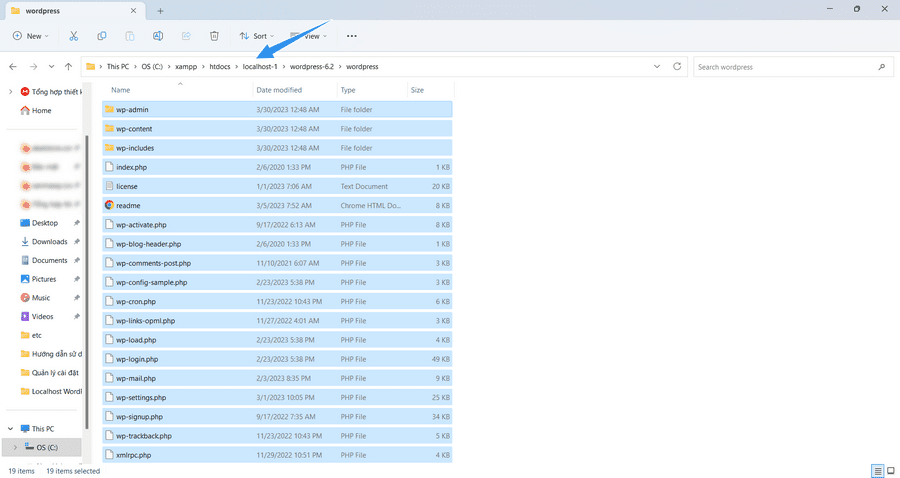Switch to large thumbnails view icon
Viewport: 900px width, 478px height.
891,471
